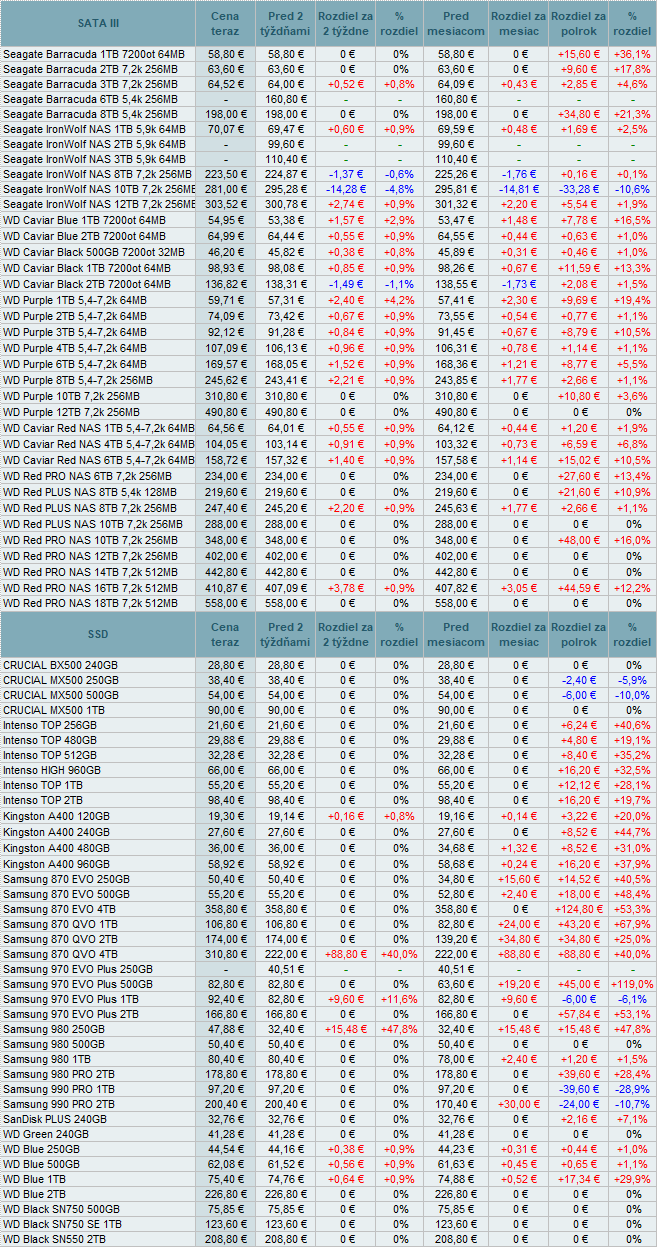The width and height of the screenshot is (657, 1247).
Task: Click the +119,0% percent difference cell
Action: point(631,984)
